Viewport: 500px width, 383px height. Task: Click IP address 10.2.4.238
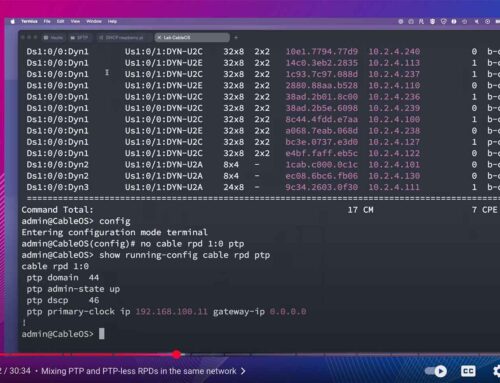394,131
